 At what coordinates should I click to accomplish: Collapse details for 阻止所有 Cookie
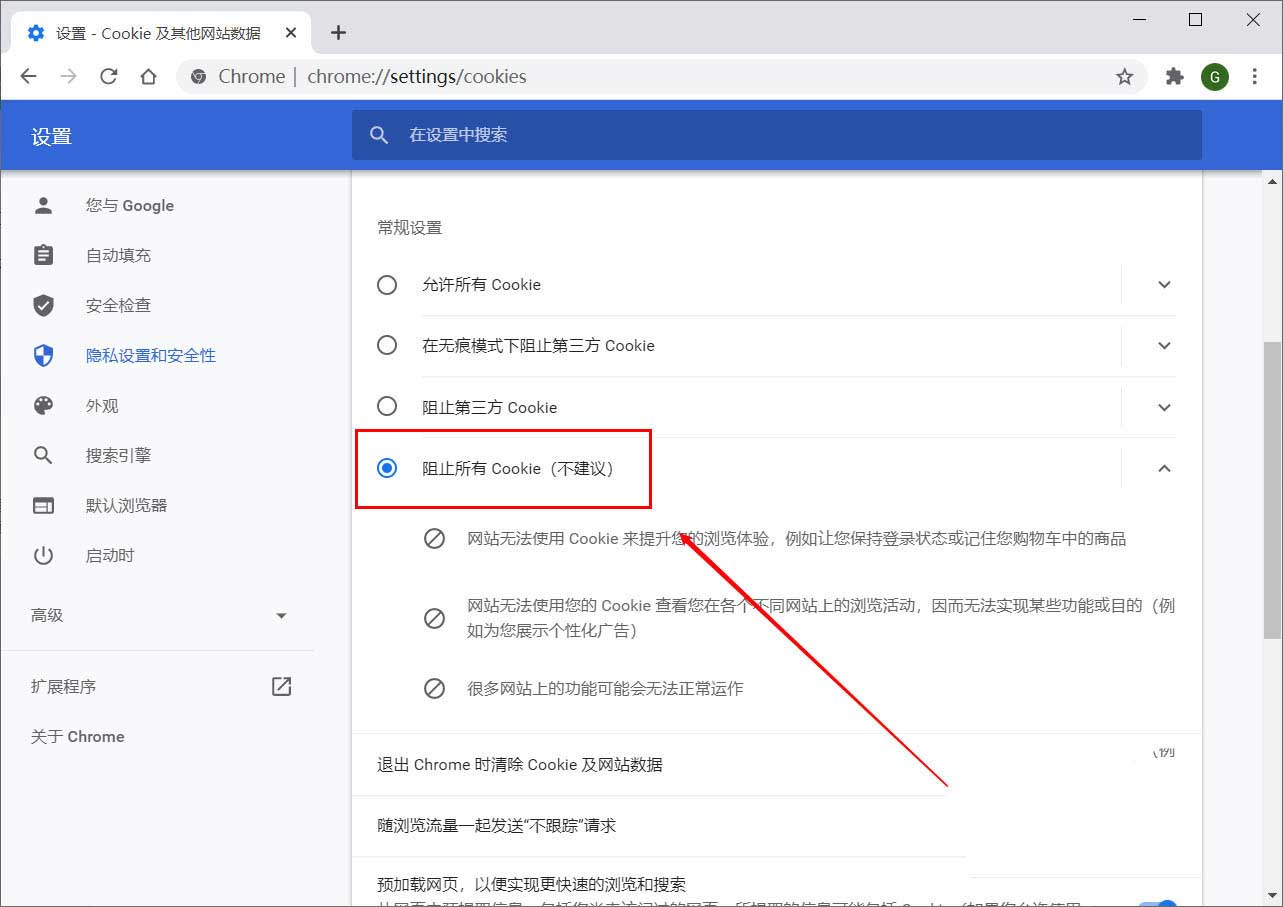click(x=1164, y=468)
